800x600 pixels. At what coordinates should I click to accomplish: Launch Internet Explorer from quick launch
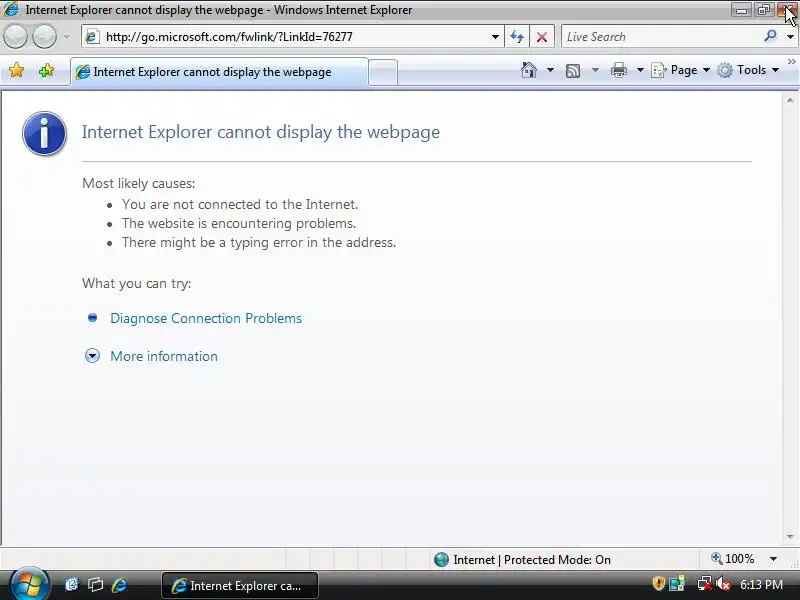tap(119, 585)
